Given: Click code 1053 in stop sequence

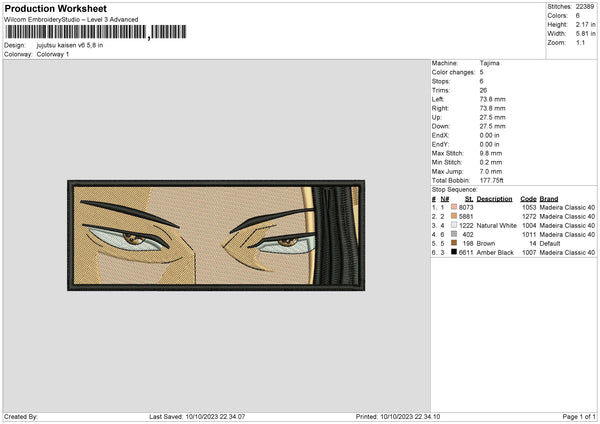Looking at the screenshot, I should 529,207.
